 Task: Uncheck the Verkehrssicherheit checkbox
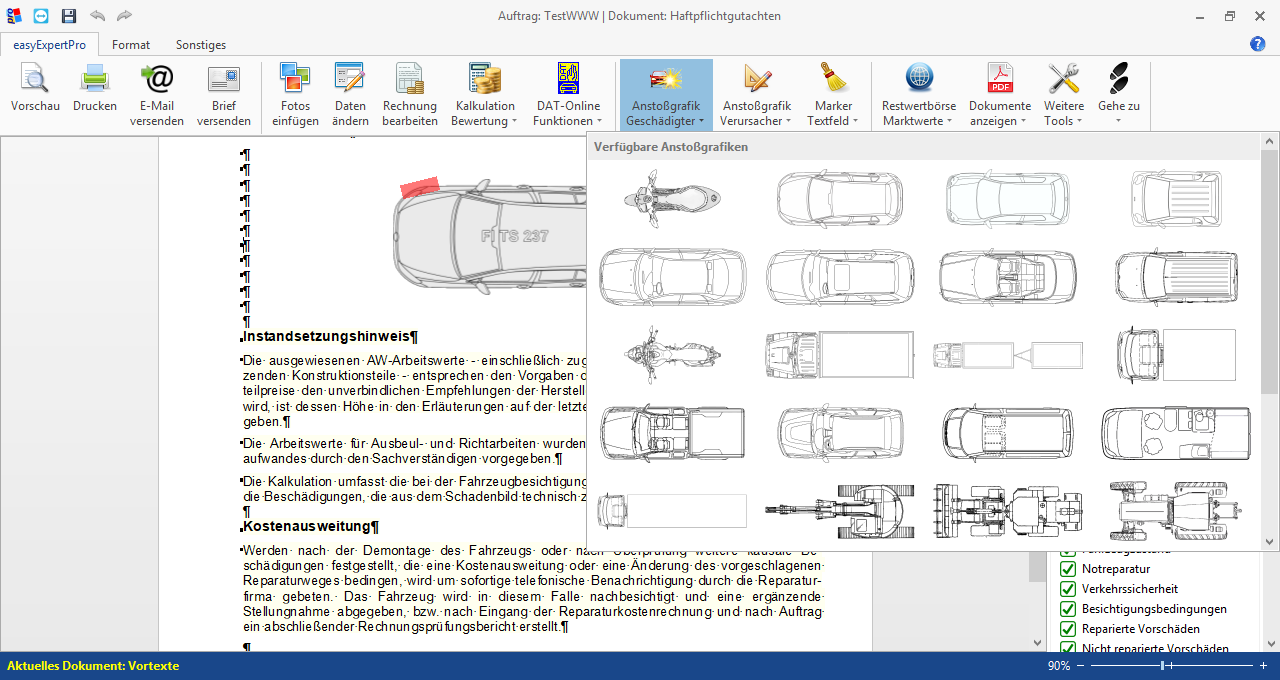1068,589
